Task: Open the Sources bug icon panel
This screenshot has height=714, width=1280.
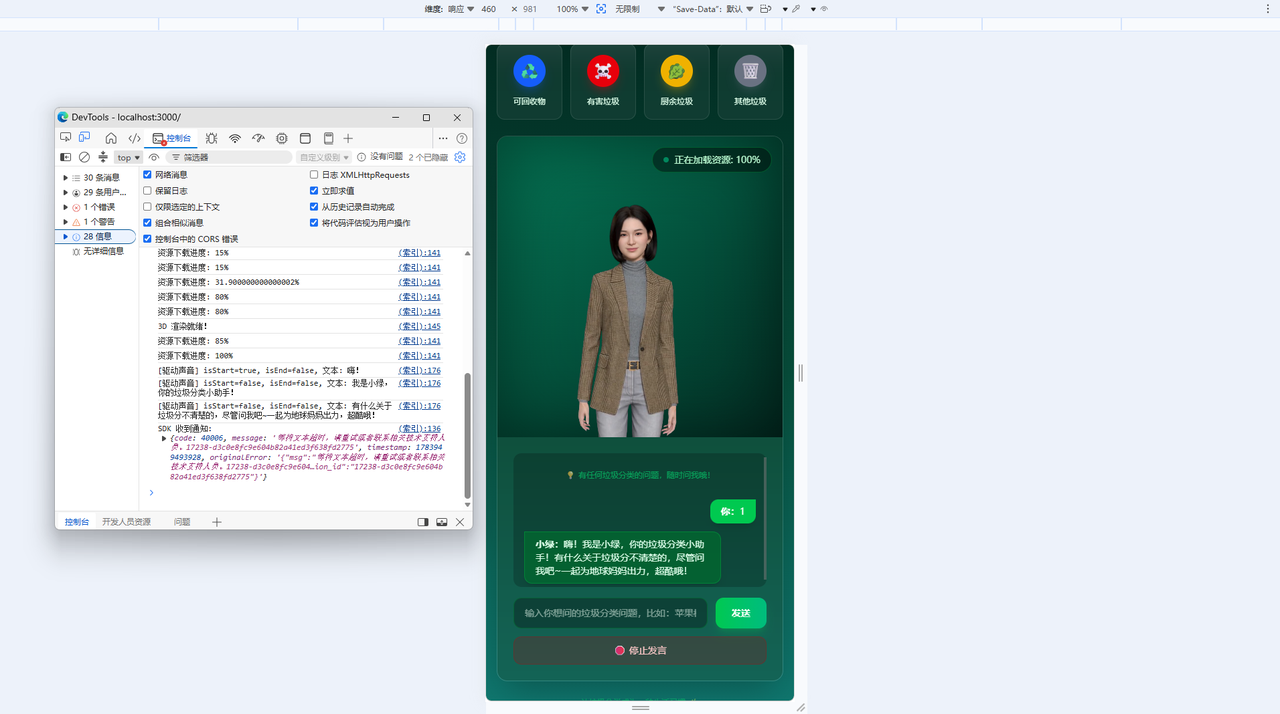Action: (x=211, y=138)
